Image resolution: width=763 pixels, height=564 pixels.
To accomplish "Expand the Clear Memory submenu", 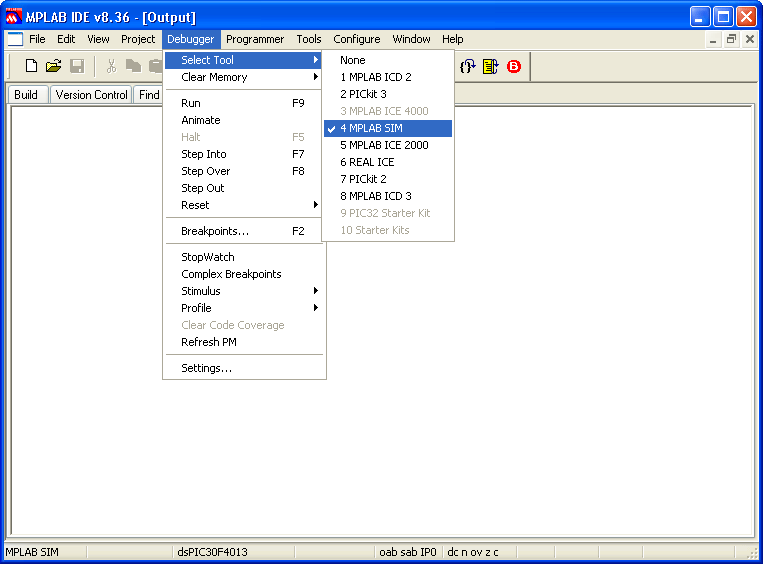I will coord(243,77).
